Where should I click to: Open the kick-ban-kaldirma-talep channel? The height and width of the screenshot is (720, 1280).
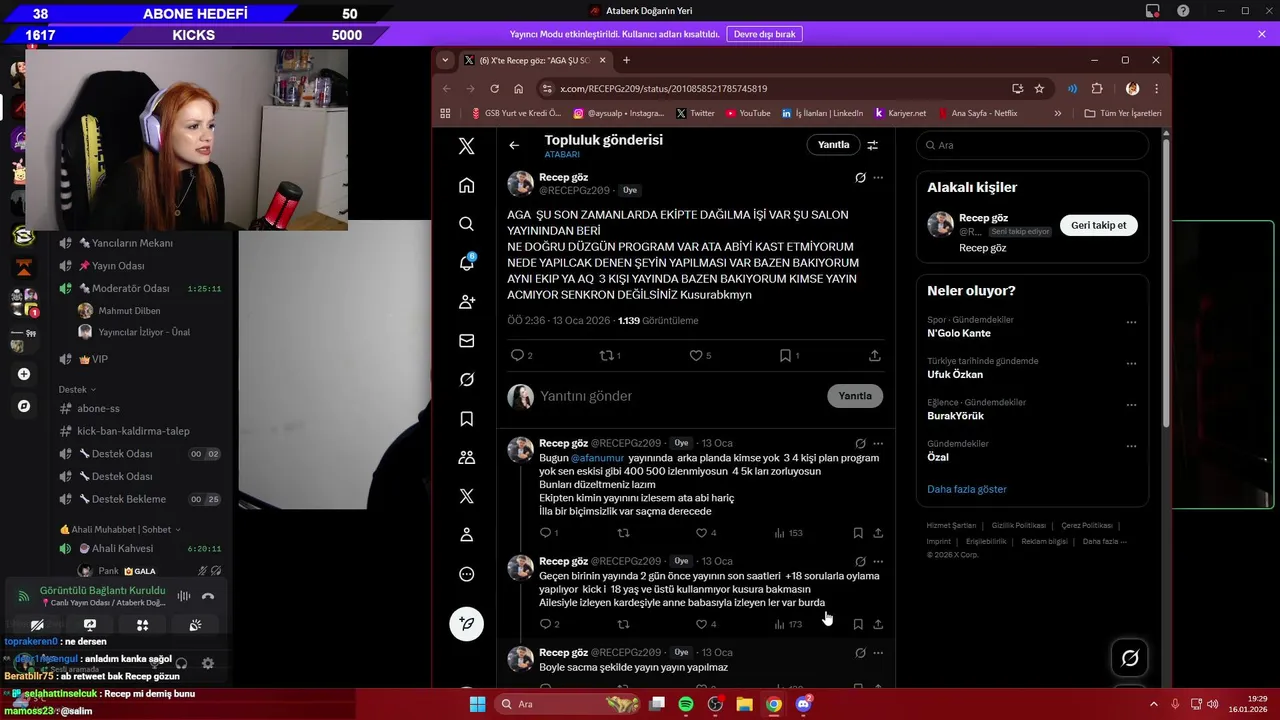click(132, 431)
